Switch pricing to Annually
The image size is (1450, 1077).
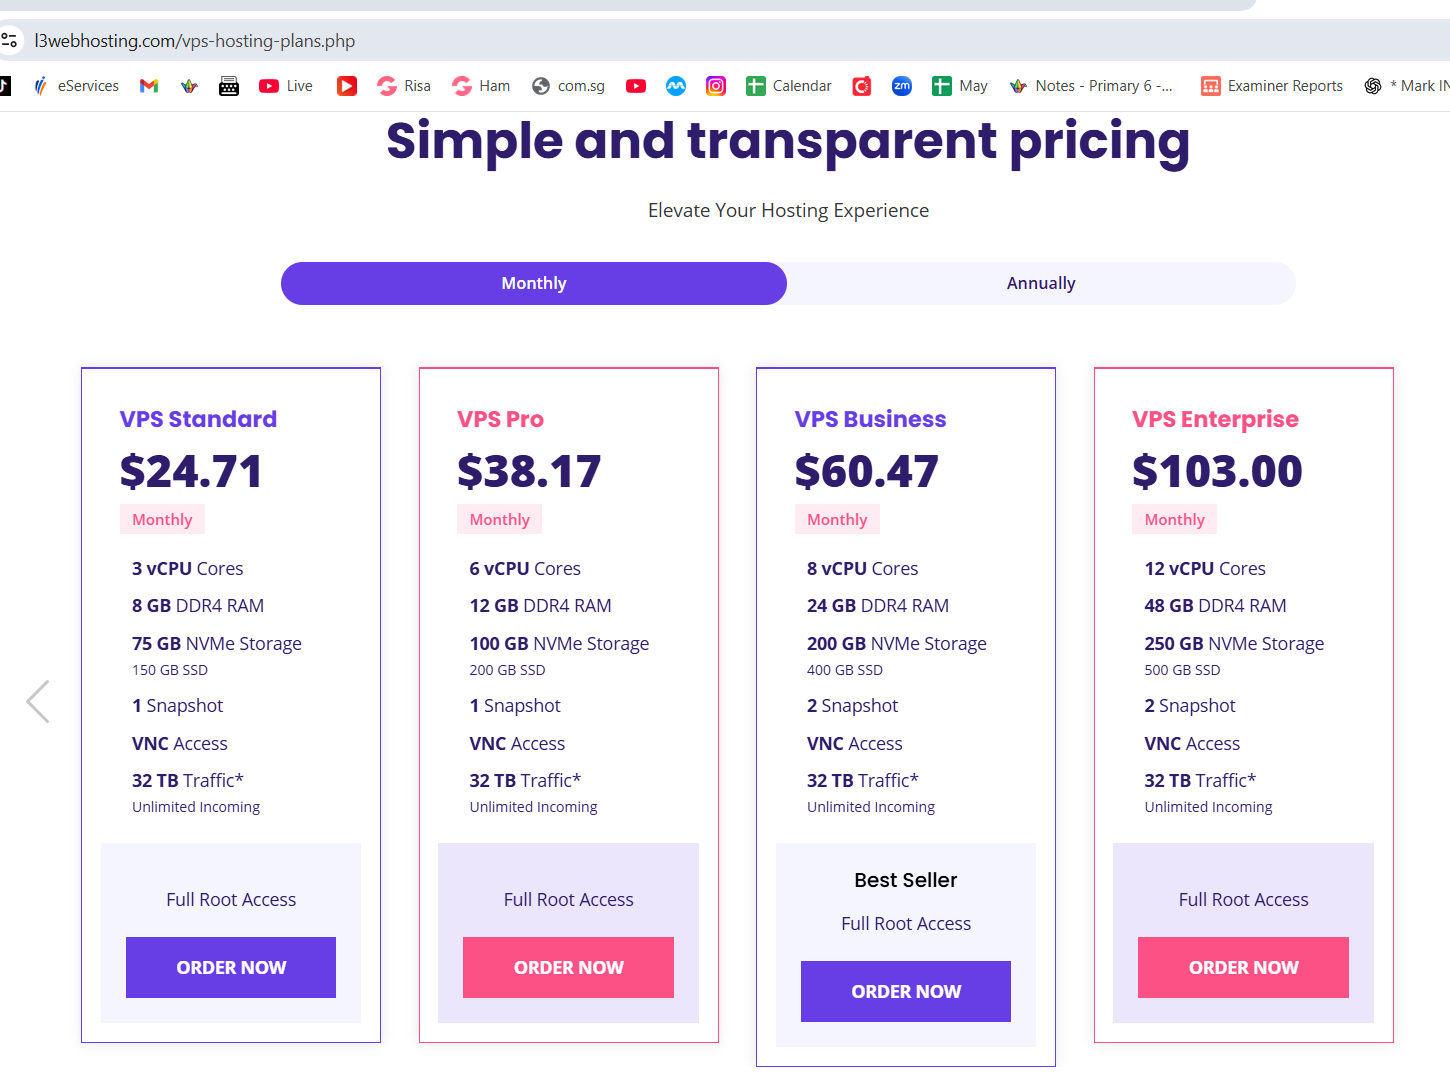1041,284
